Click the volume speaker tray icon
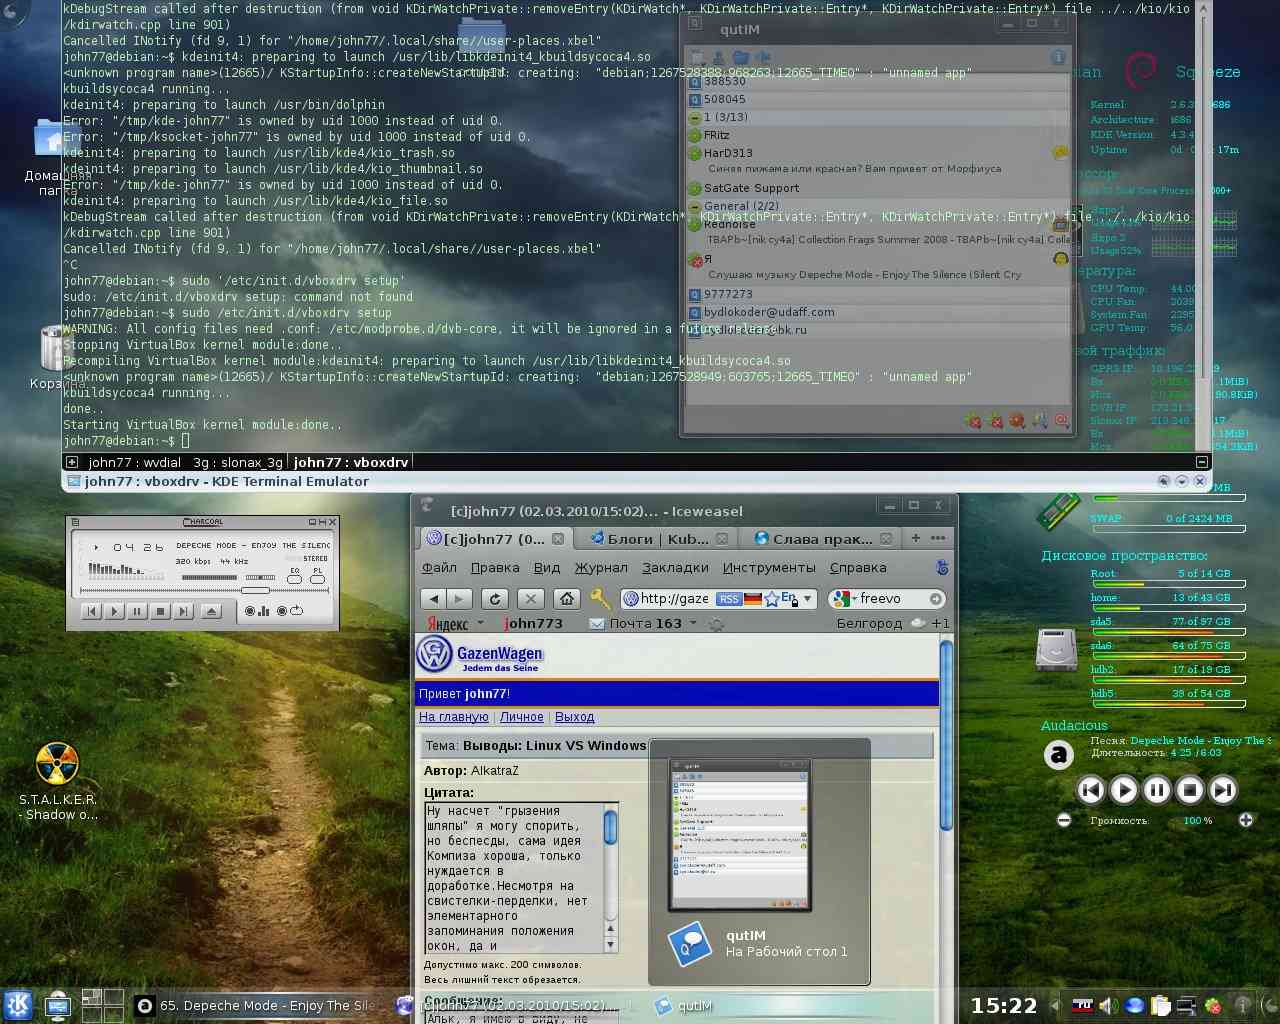Screen dimensions: 1280x1024 (x=1107, y=1005)
